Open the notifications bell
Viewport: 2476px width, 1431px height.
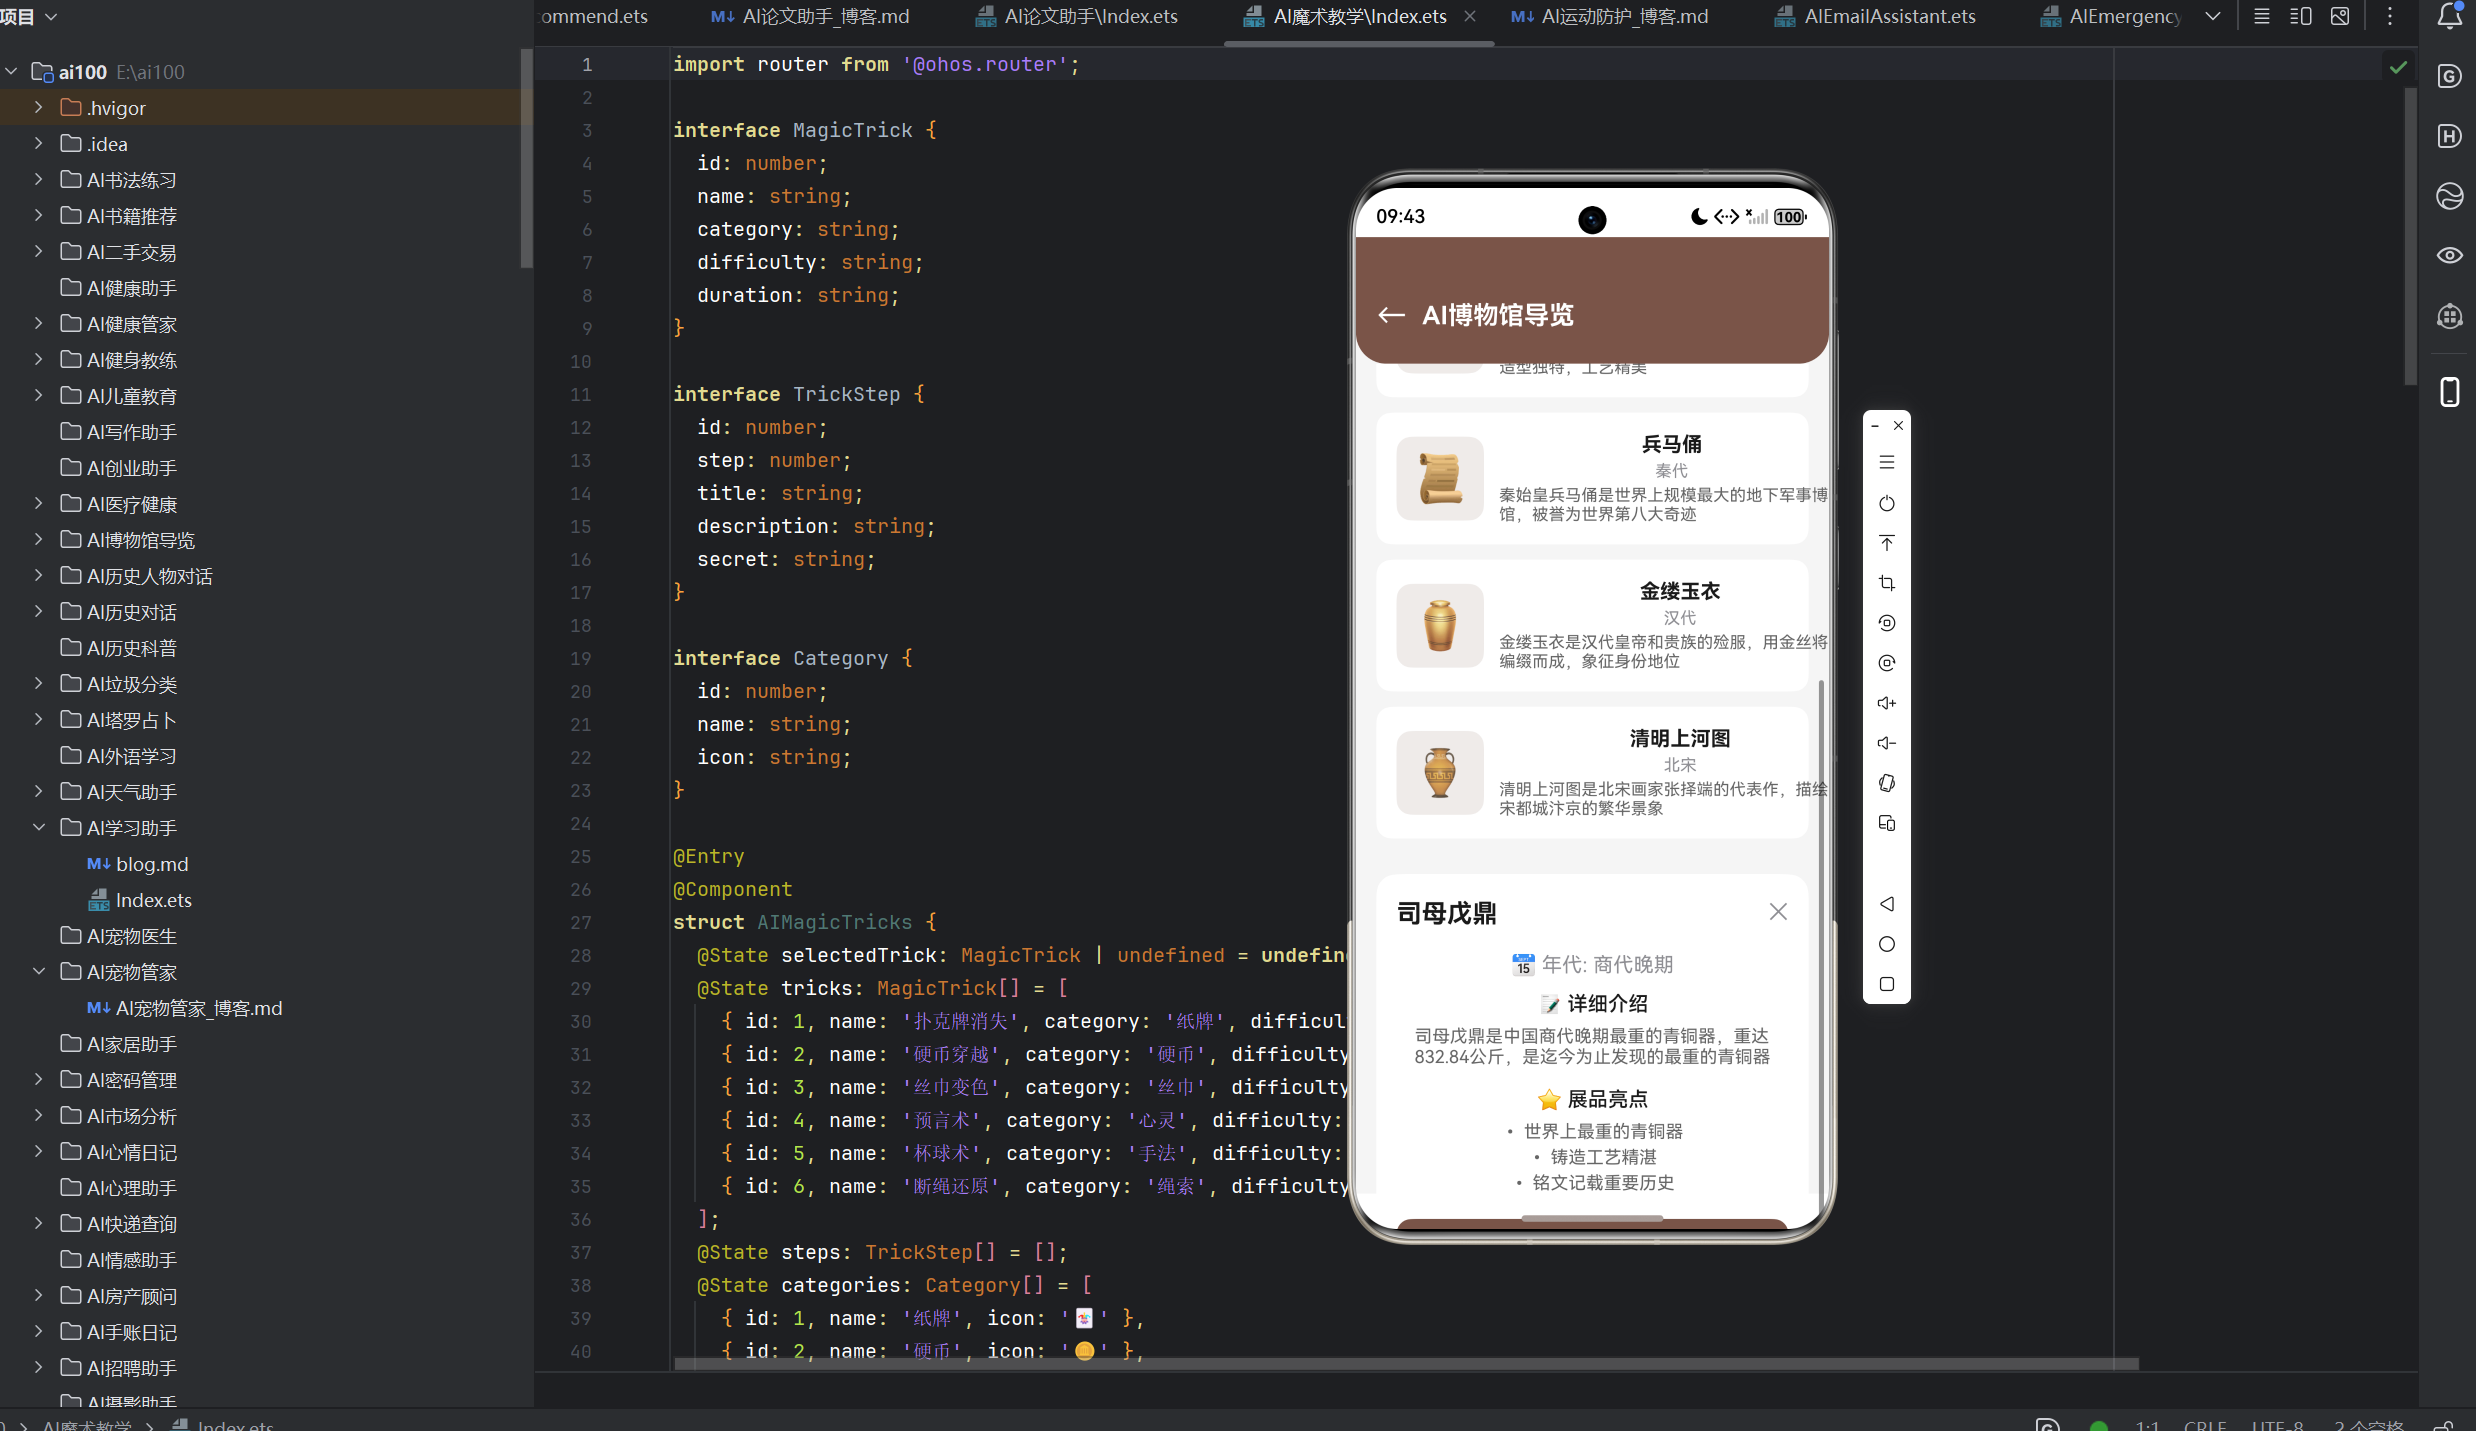(x=2449, y=16)
